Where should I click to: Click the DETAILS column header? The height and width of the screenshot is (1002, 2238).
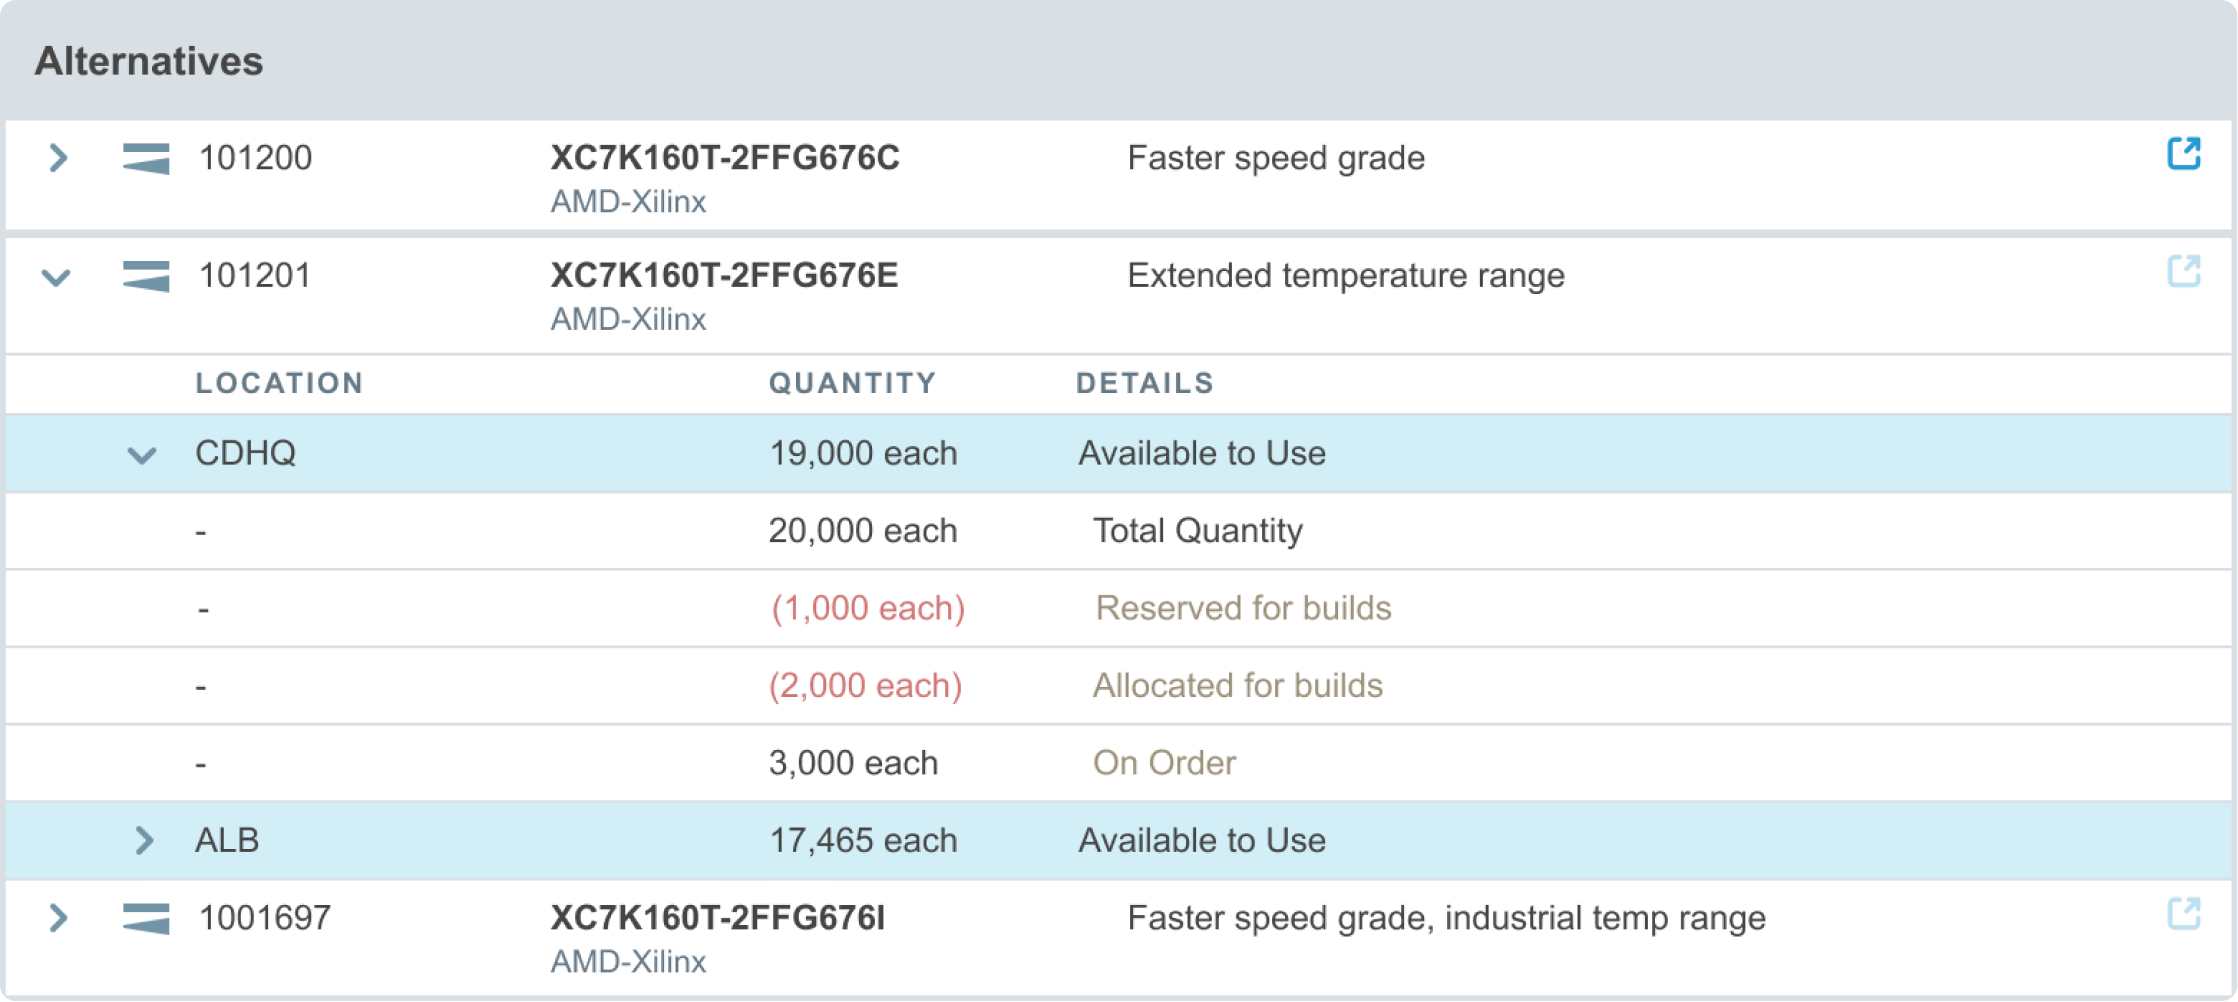click(1145, 383)
